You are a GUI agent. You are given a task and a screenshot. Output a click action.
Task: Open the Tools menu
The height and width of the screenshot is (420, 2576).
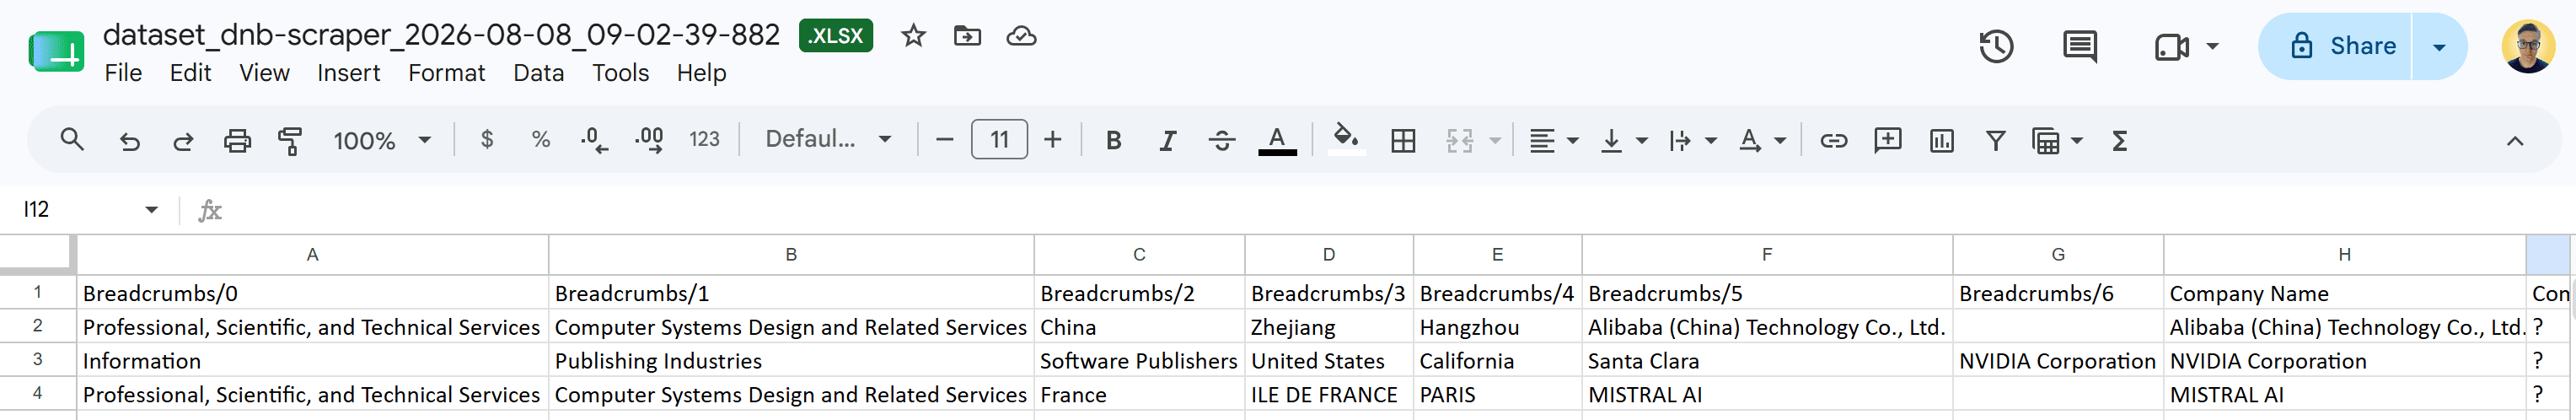[620, 73]
